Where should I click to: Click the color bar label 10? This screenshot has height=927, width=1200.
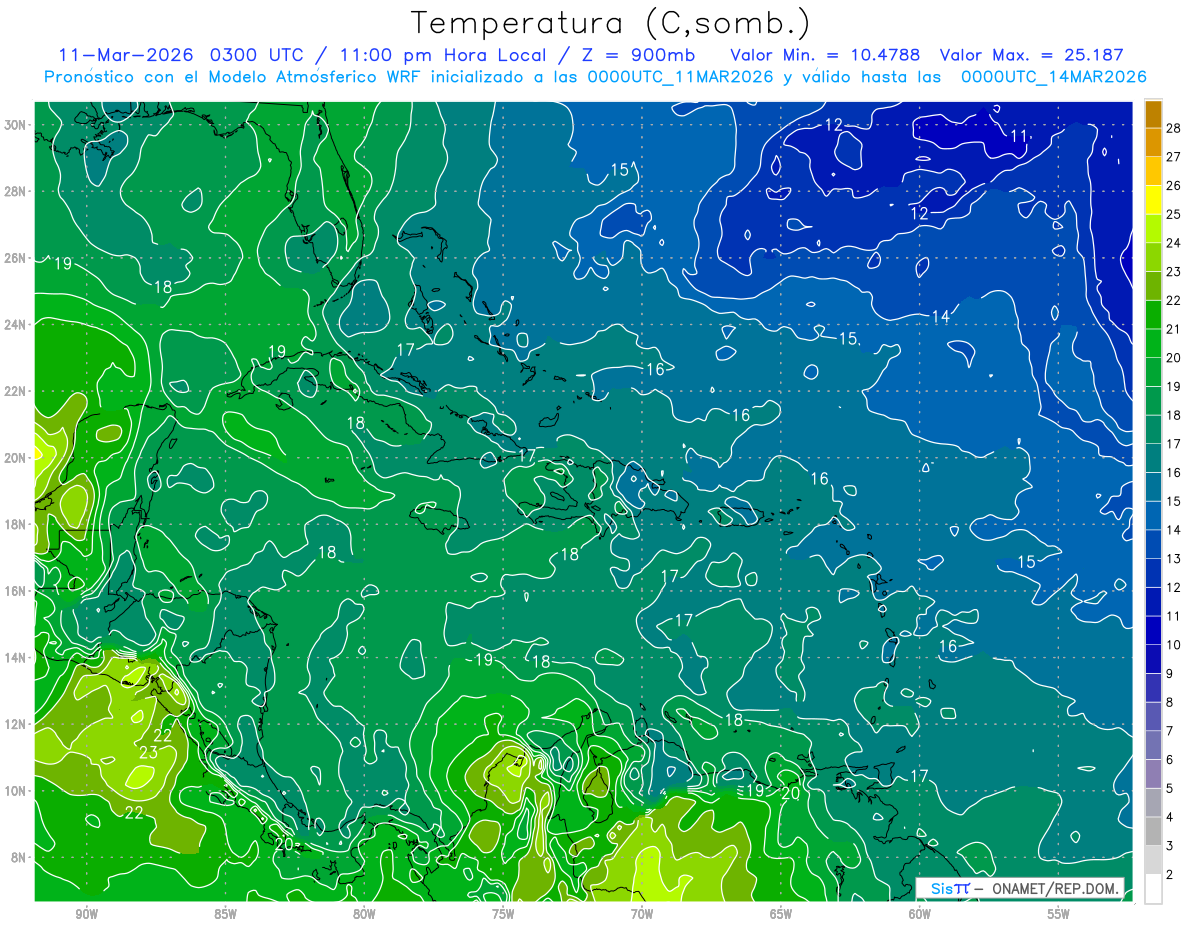(x=1174, y=644)
